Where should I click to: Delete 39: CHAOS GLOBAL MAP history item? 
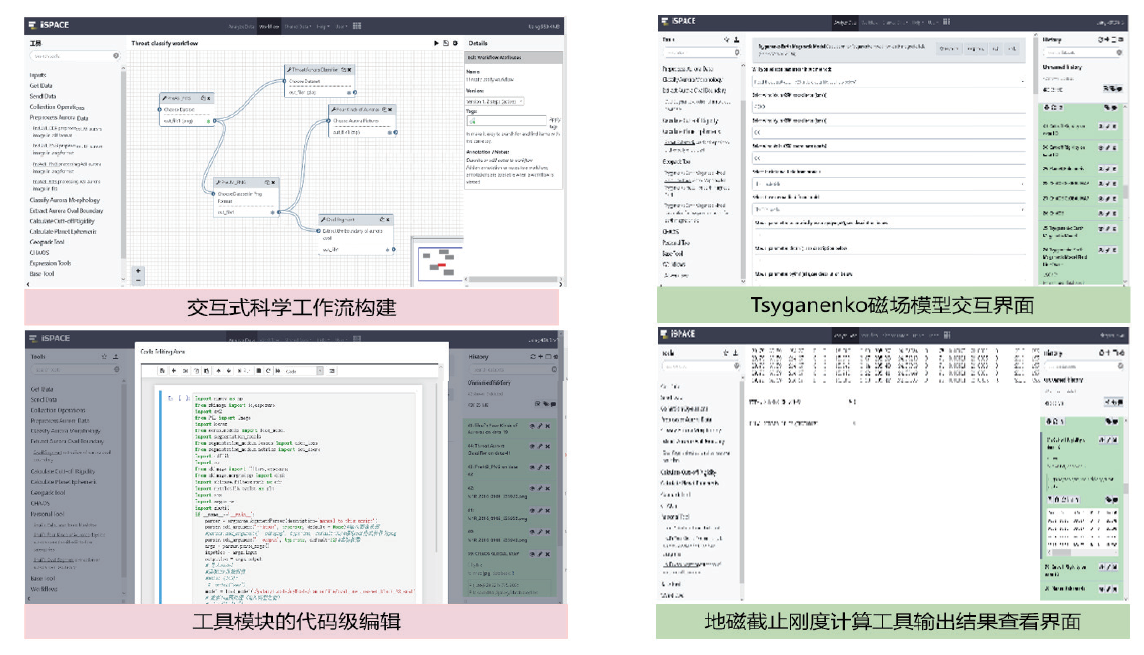[548, 554]
